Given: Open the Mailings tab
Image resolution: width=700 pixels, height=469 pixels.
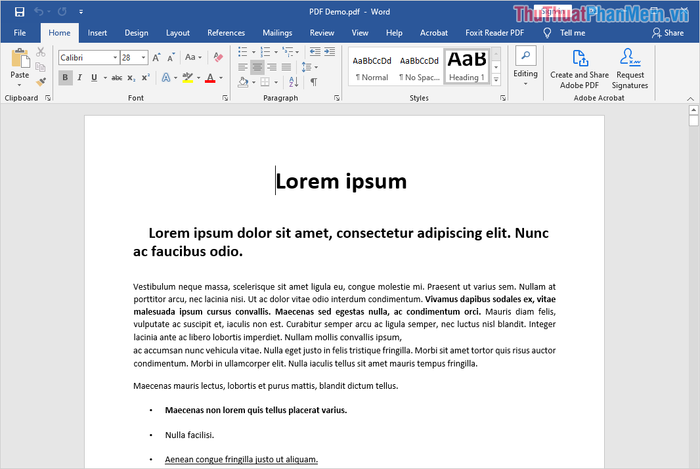Looking at the screenshot, I should pos(277,33).
